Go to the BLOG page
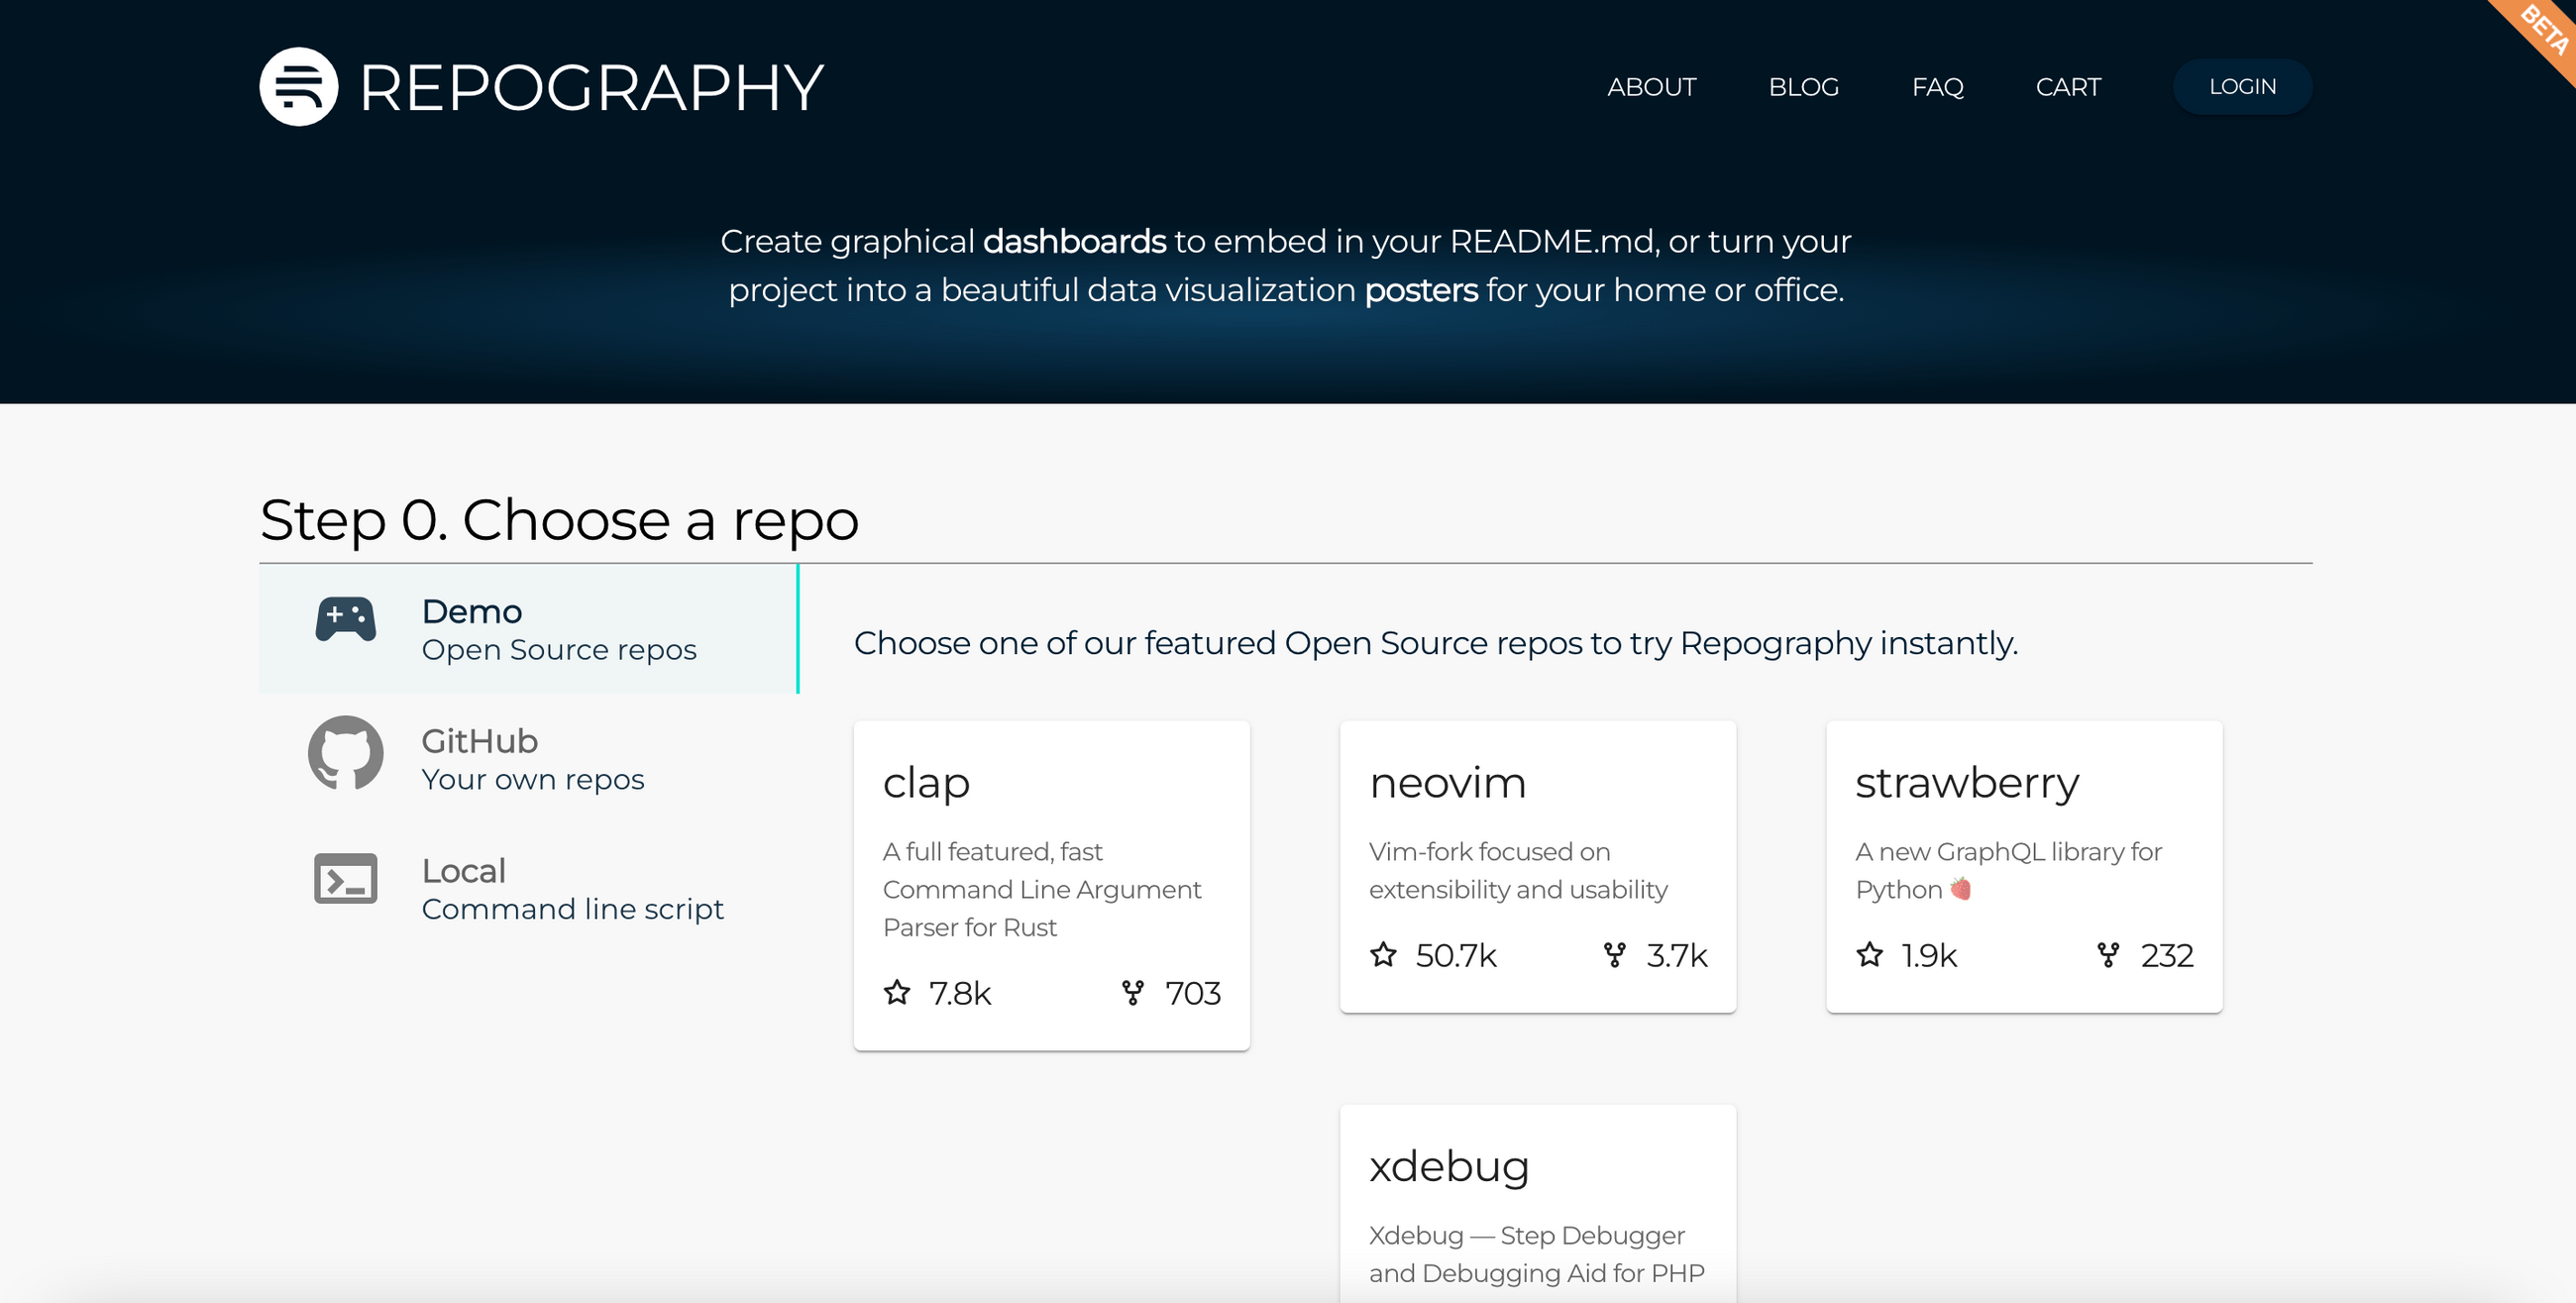Image resolution: width=2576 pixels, height=1303 pixels. click(1803, 87)
